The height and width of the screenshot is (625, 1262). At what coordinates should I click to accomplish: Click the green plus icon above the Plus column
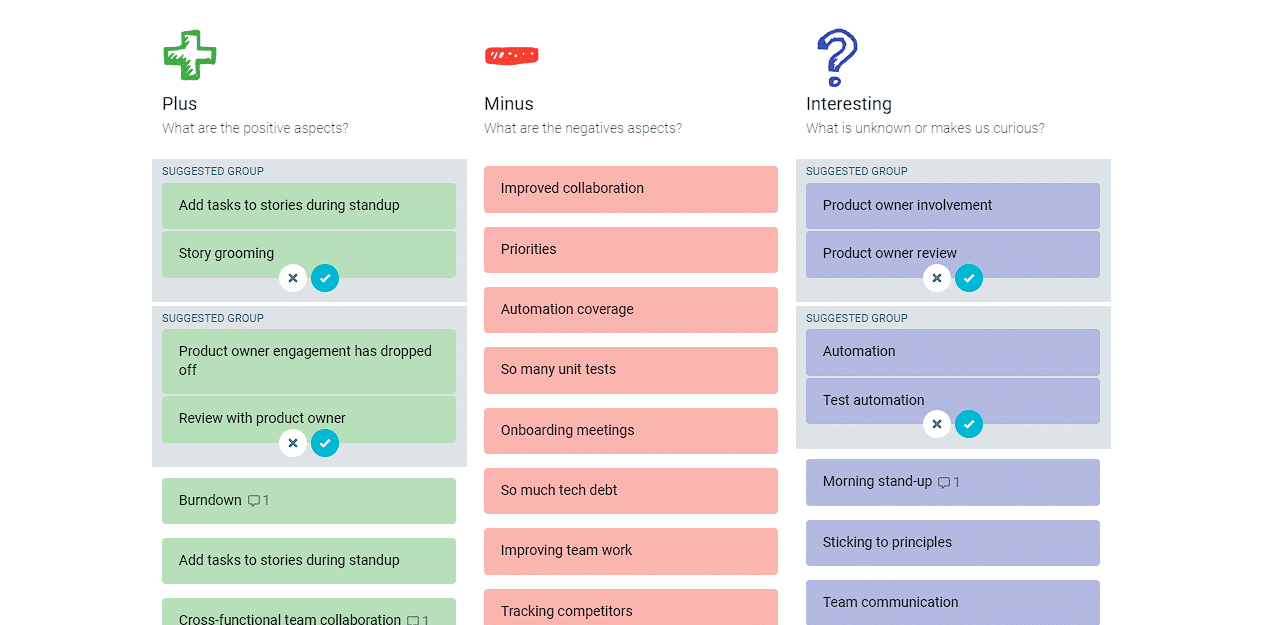189,54
